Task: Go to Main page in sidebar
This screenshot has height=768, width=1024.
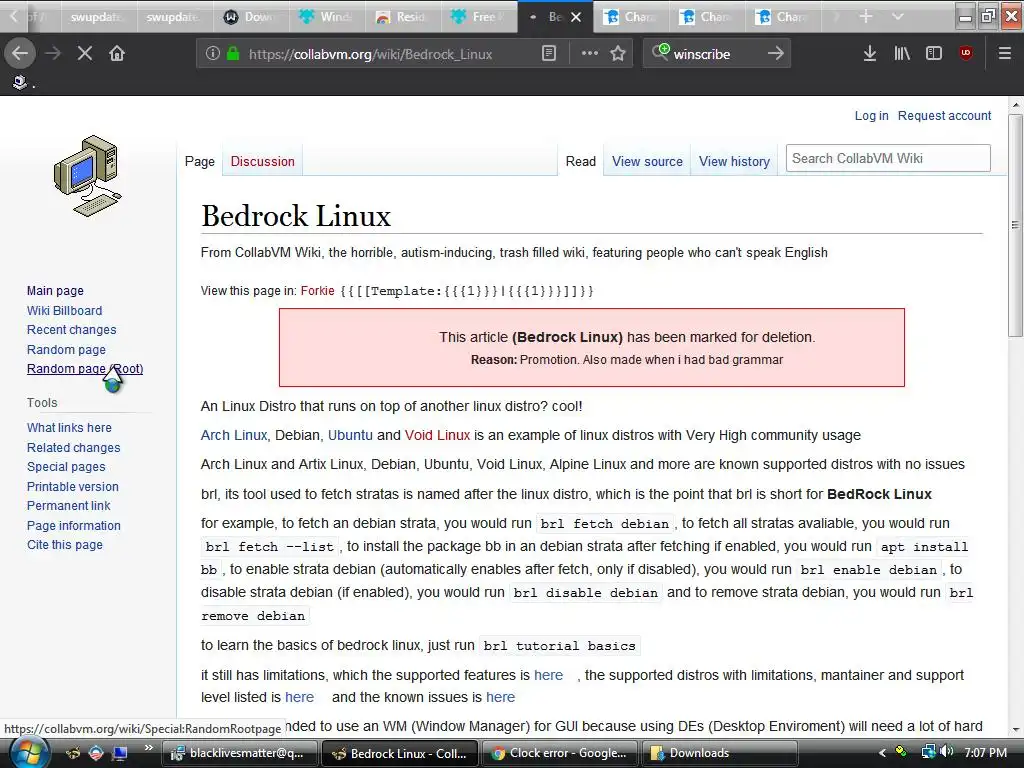Action: (x=55, y=291)
